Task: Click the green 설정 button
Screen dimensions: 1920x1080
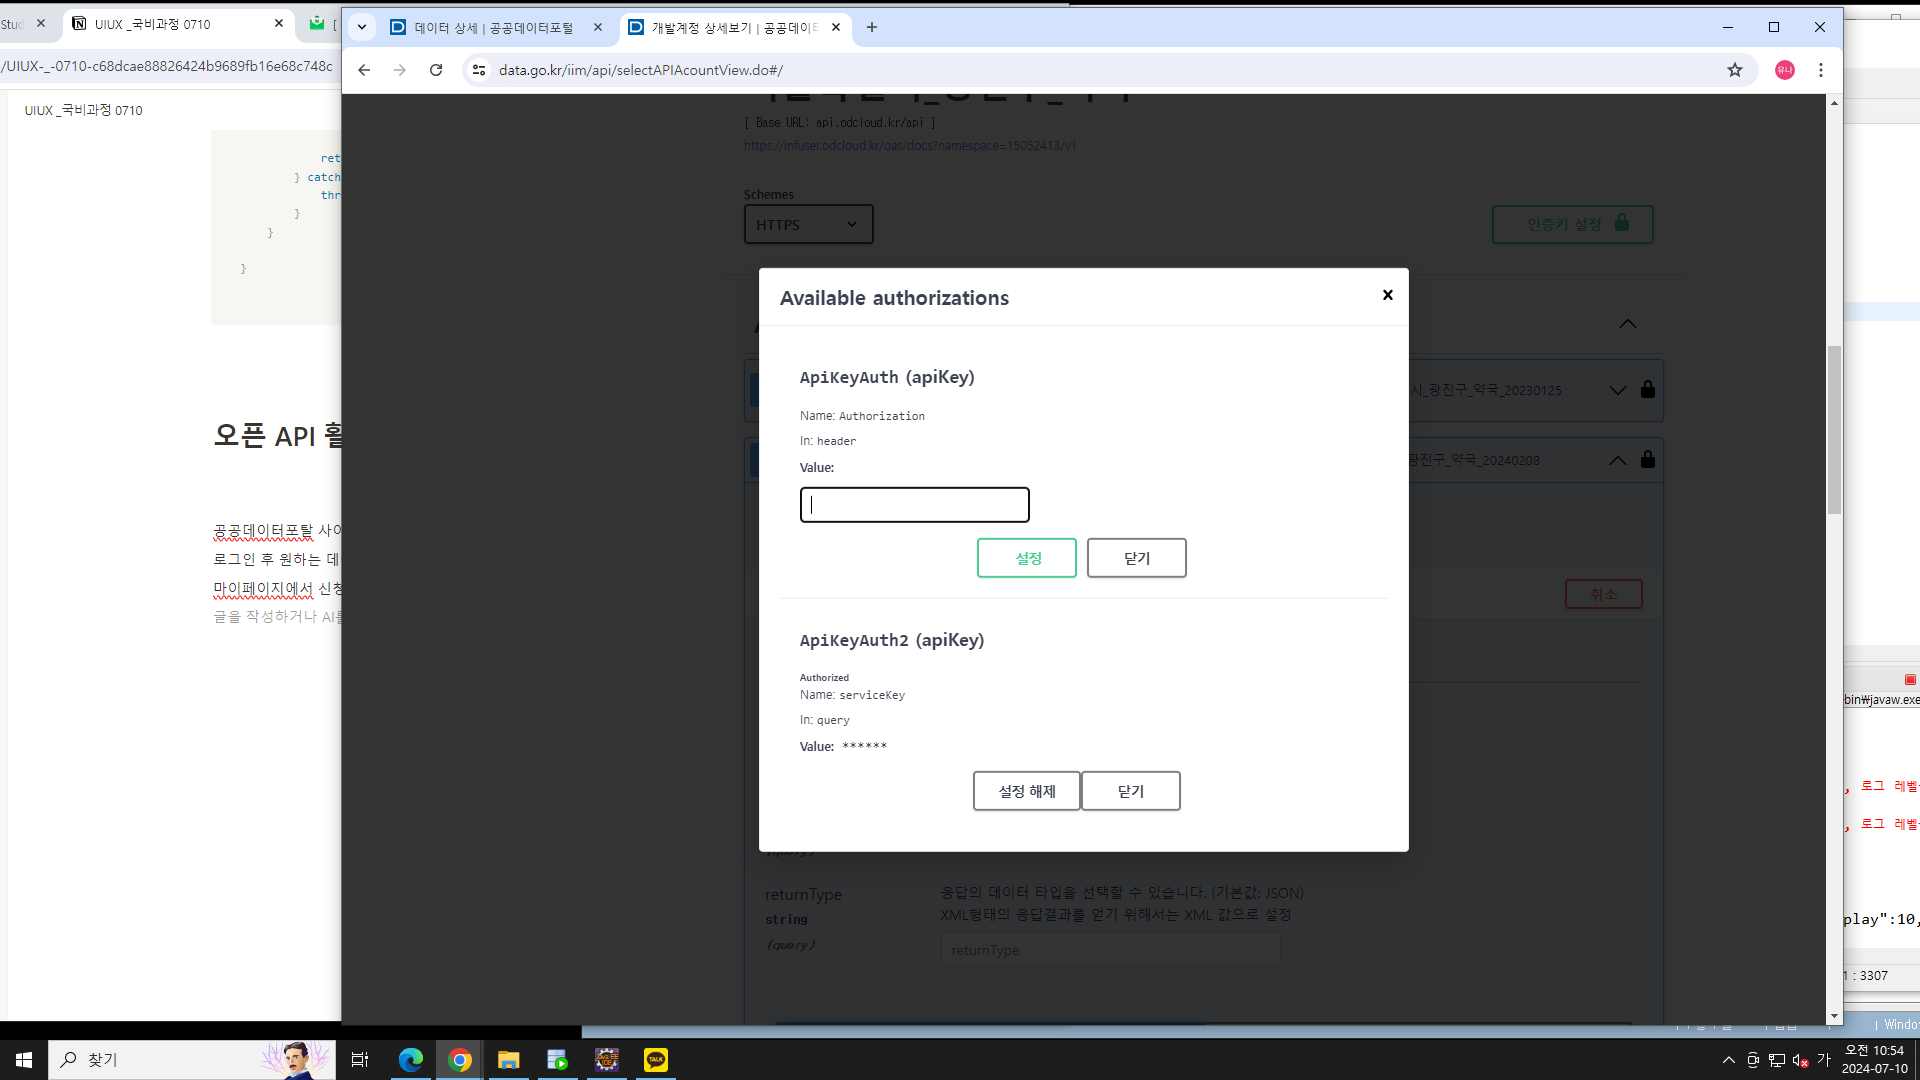Action: click(x=1027, y=558)
